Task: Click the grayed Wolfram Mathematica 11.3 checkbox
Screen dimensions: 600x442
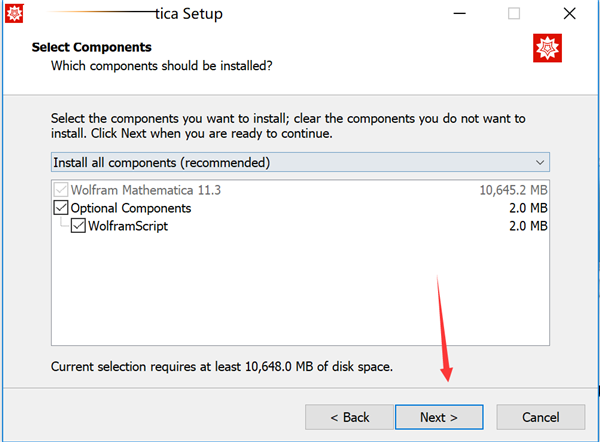Action: (60, 190)
